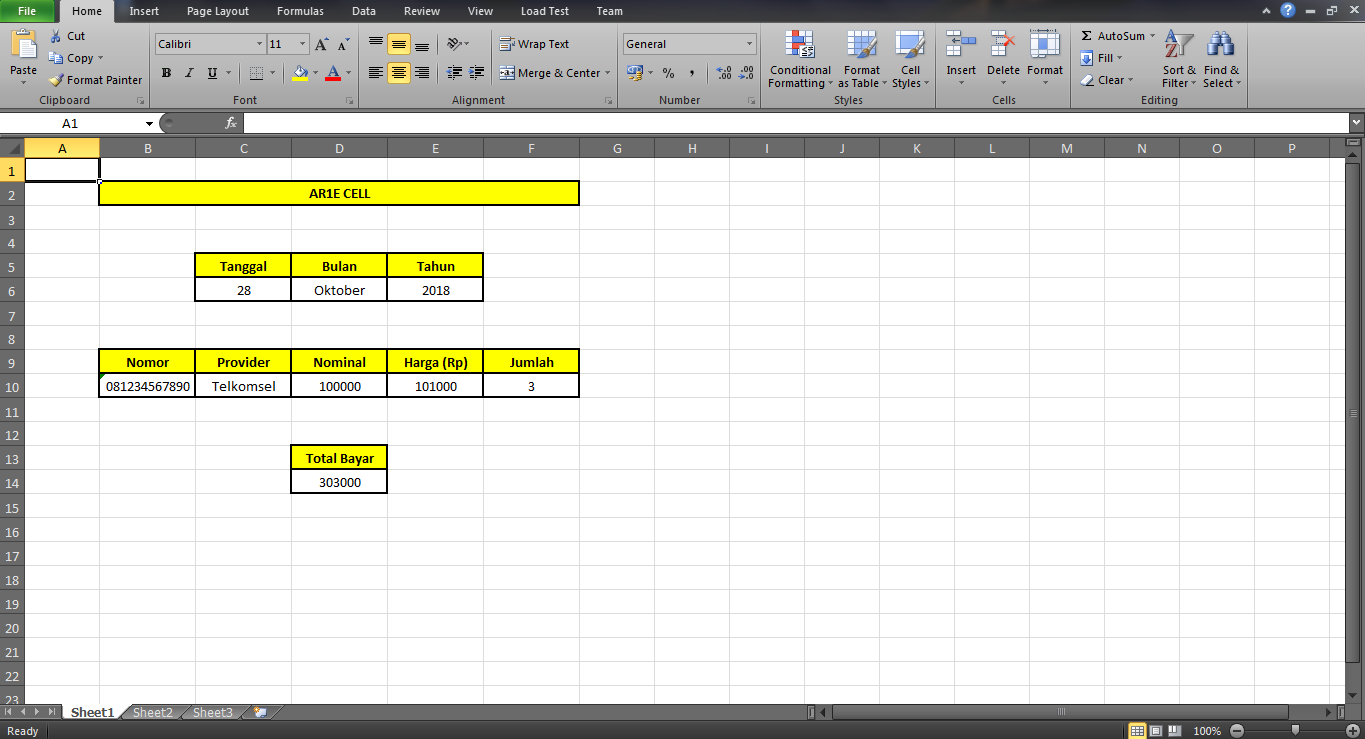
Task: Increase font size with Grow Font icon
Action: [x=322, y=44]
